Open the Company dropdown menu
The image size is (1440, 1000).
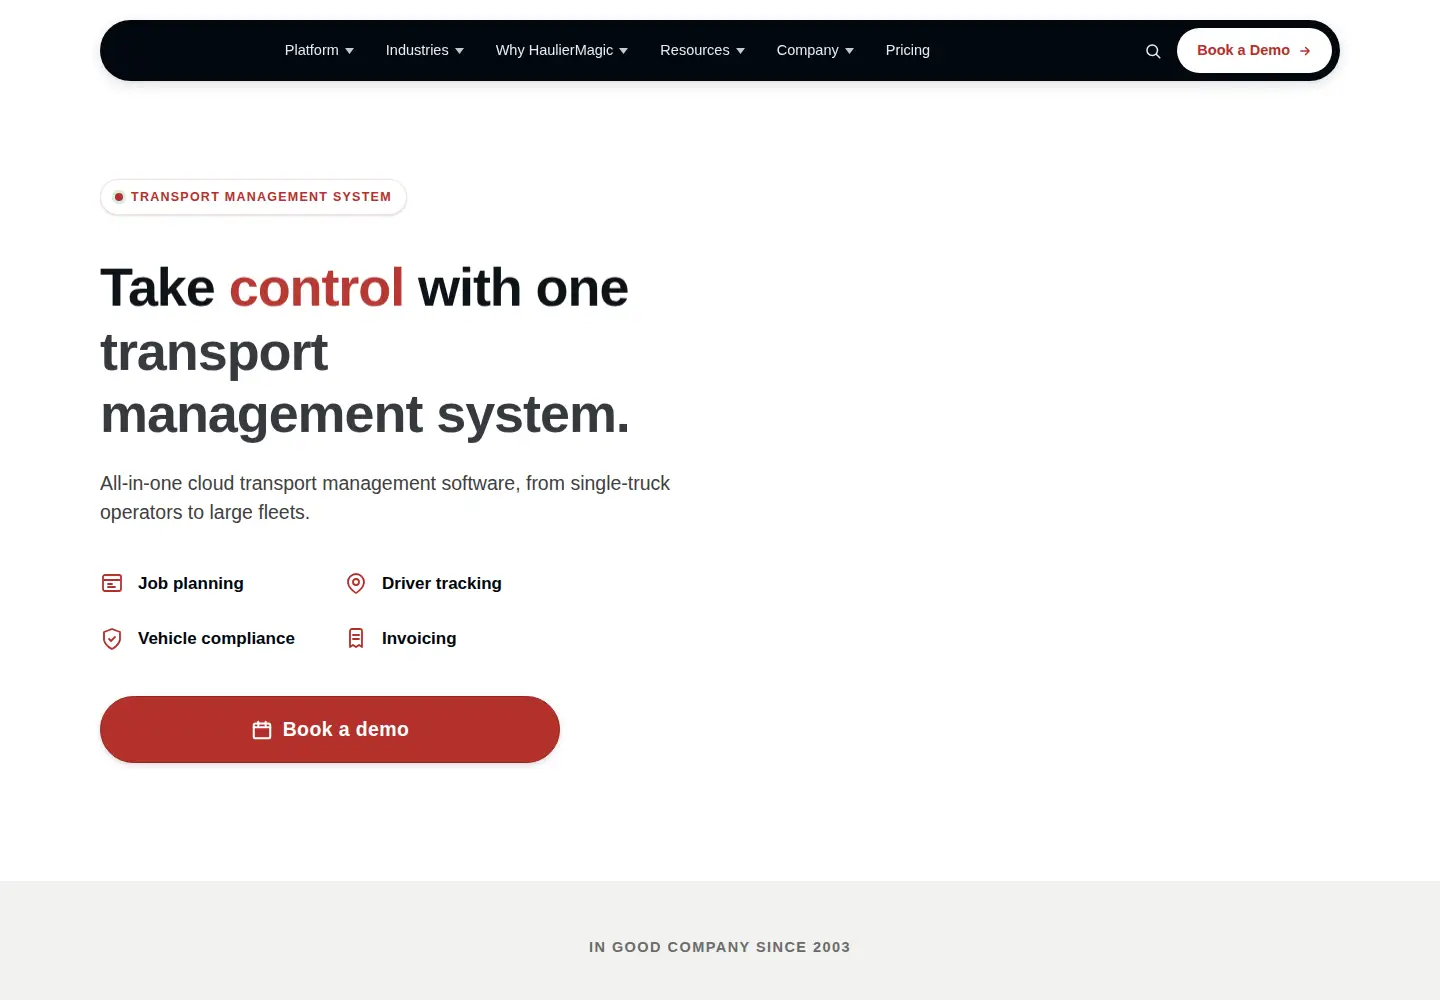(815, 50)
